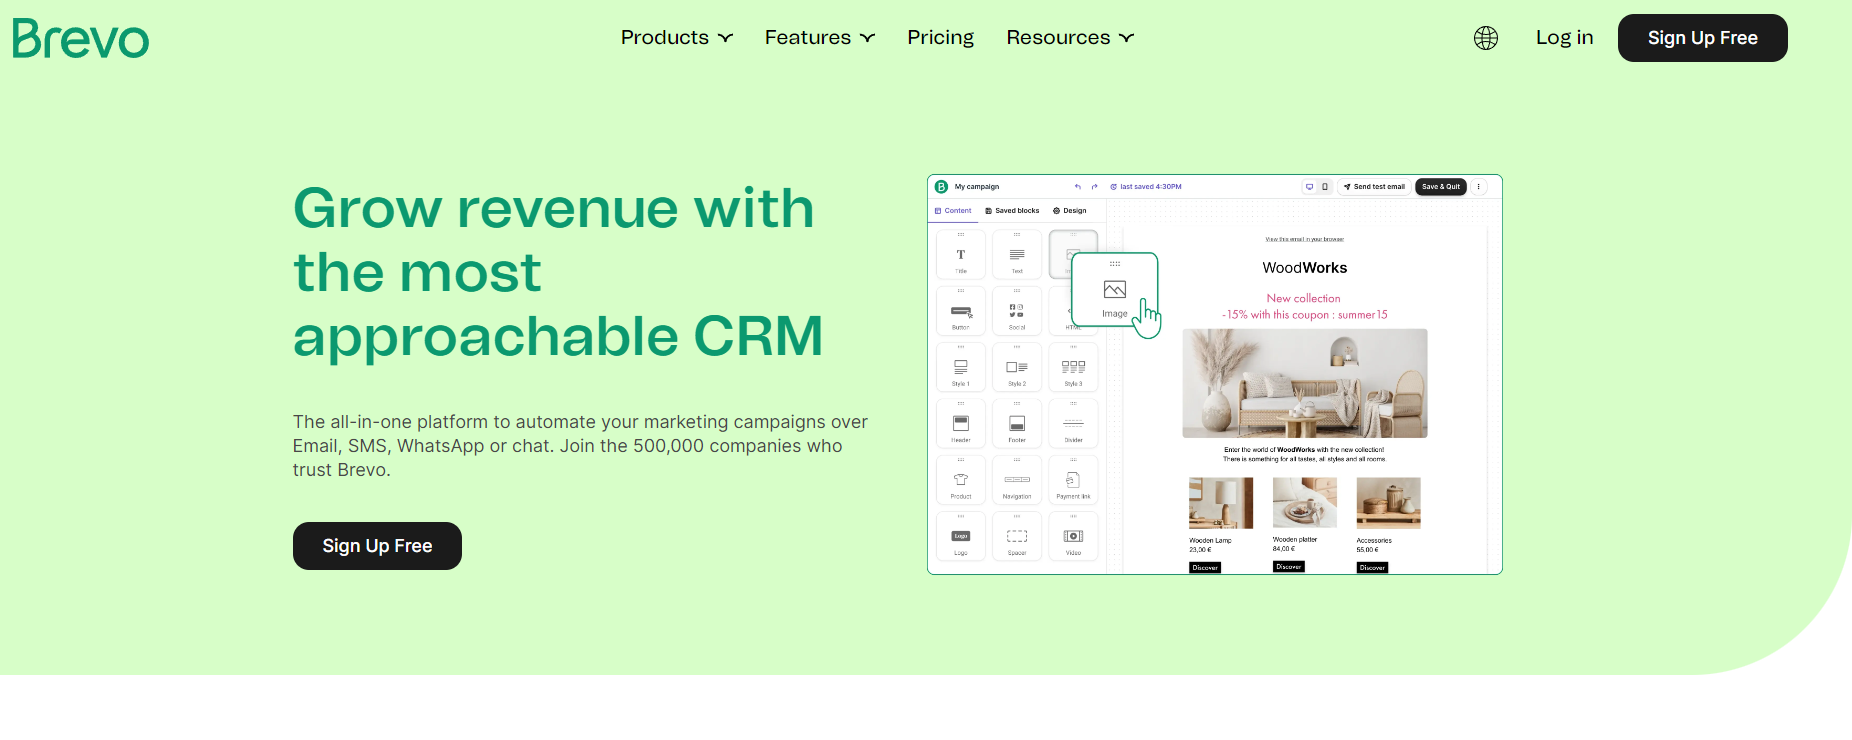
Task: Choose the Style 3 layout block
Action: click(x=1073, y=367)
